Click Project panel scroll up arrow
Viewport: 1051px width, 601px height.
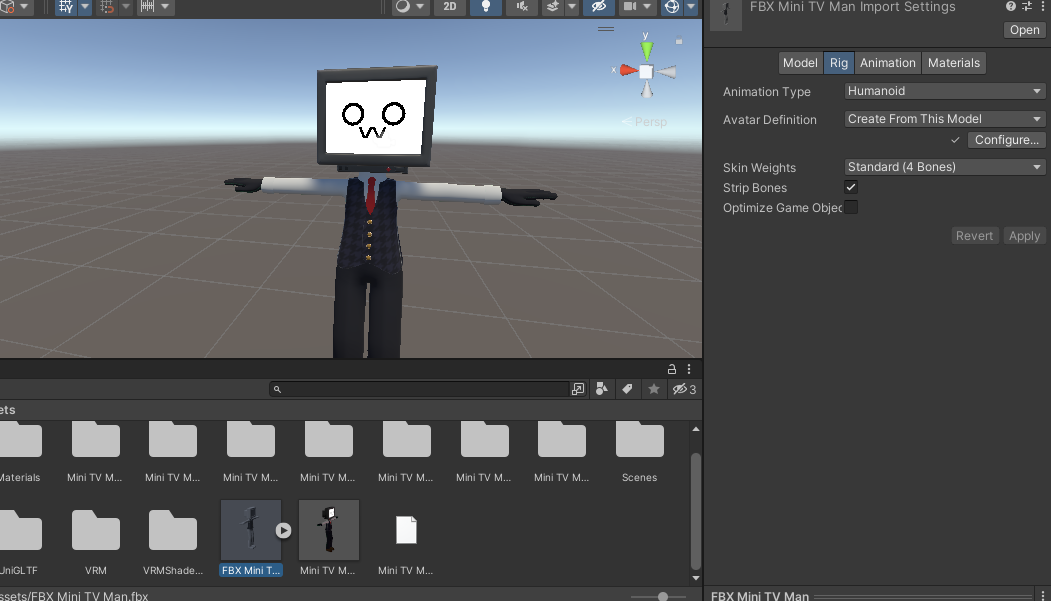point(696,429)
